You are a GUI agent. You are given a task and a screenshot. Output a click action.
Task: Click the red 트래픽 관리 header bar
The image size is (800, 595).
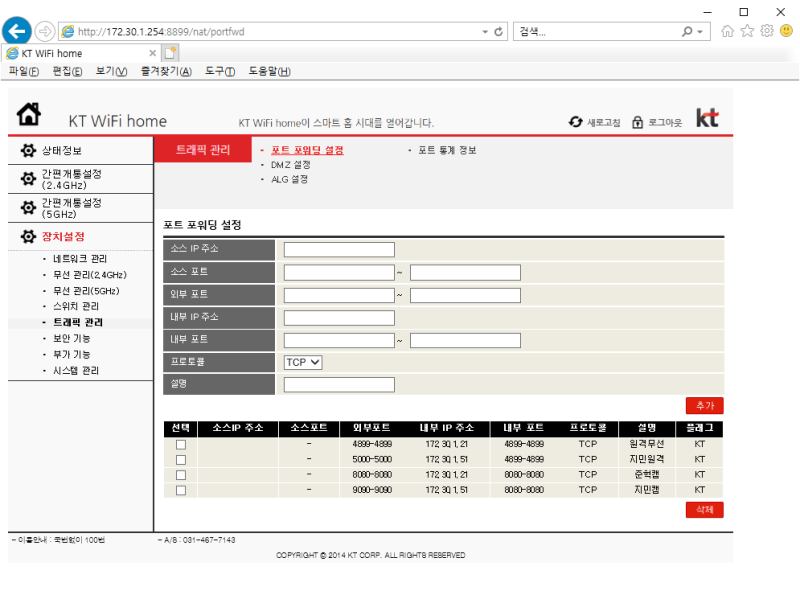click(204, 150)
